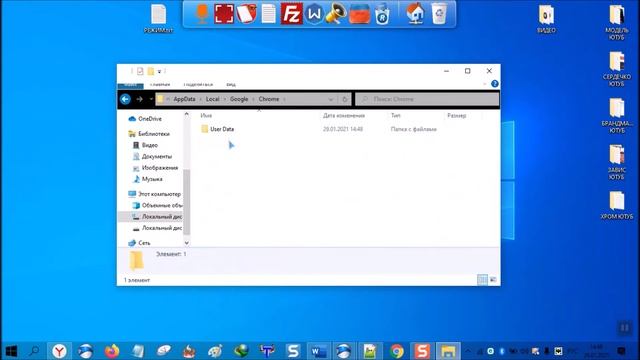Click the navigation pane scroll up arrow
Screen dimensions: 640x360
(187, 115)
